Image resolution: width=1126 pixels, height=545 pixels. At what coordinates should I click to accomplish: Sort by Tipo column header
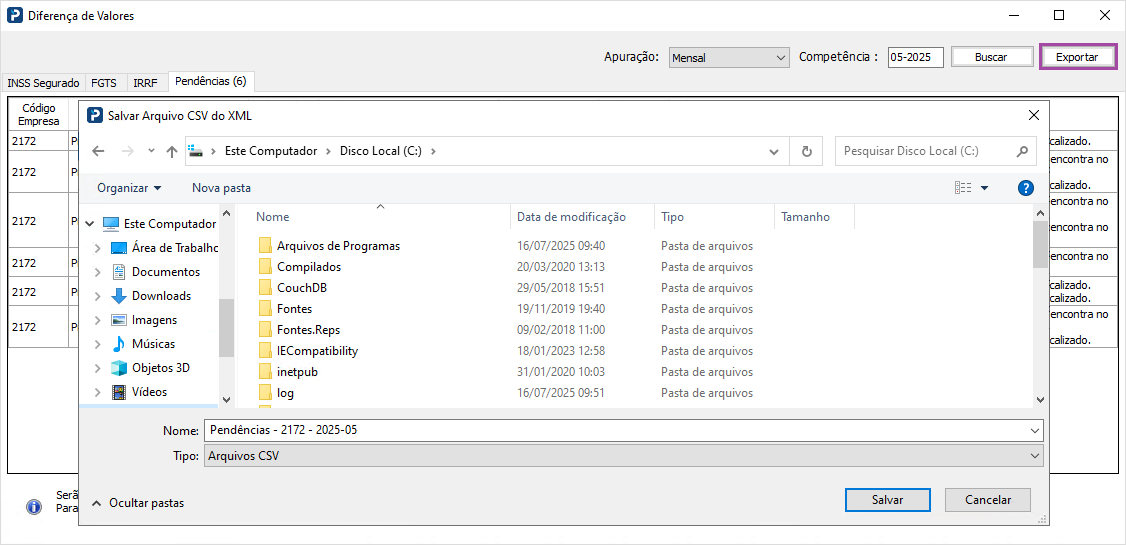[715, 217]
